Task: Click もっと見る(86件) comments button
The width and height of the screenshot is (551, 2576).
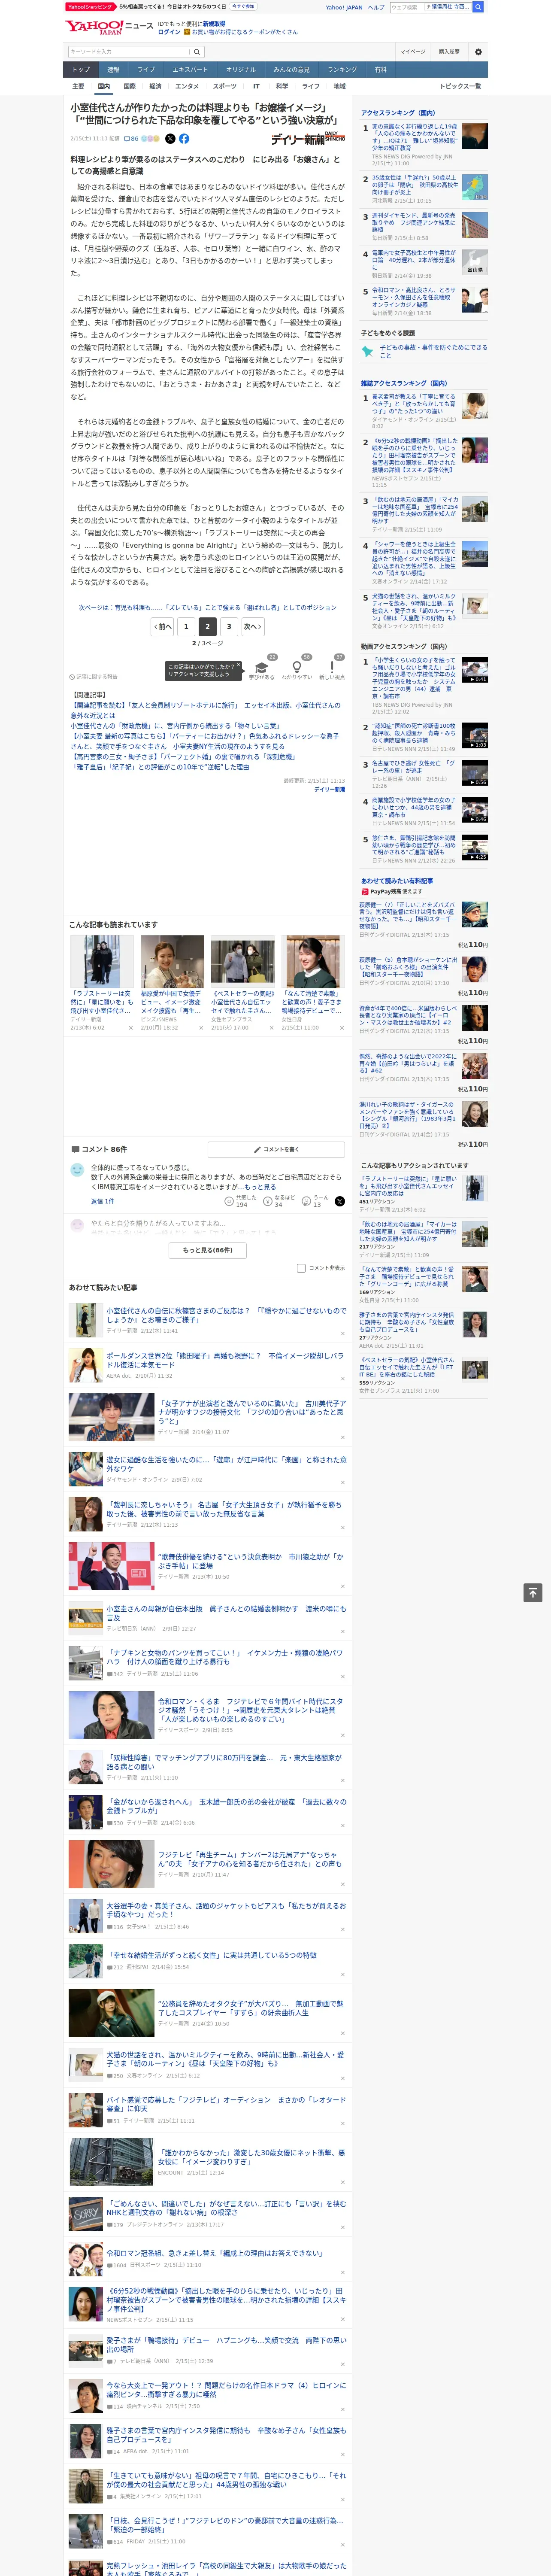Action: coord(208,1250)
